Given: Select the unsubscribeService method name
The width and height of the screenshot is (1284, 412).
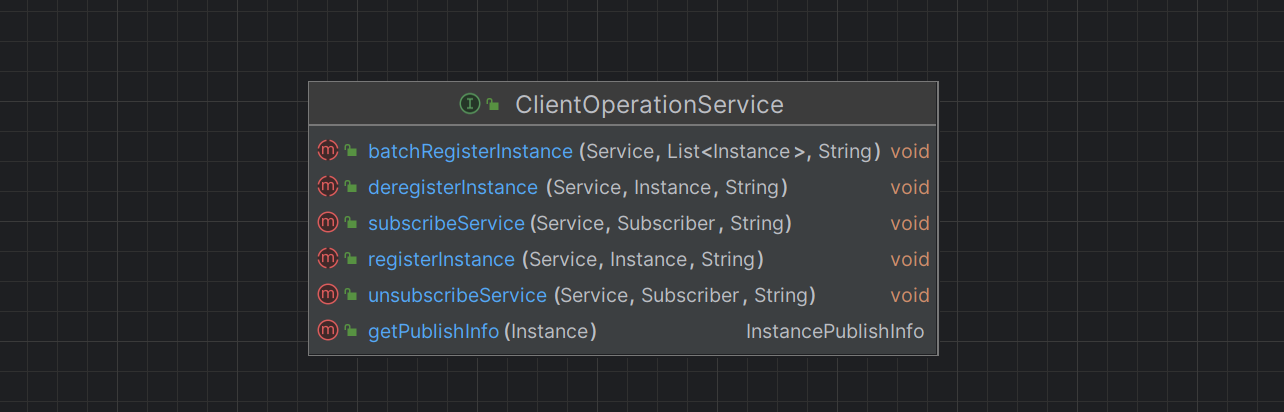Looking at the screenshot, I should pyautogui.click(x=457, y=295).
